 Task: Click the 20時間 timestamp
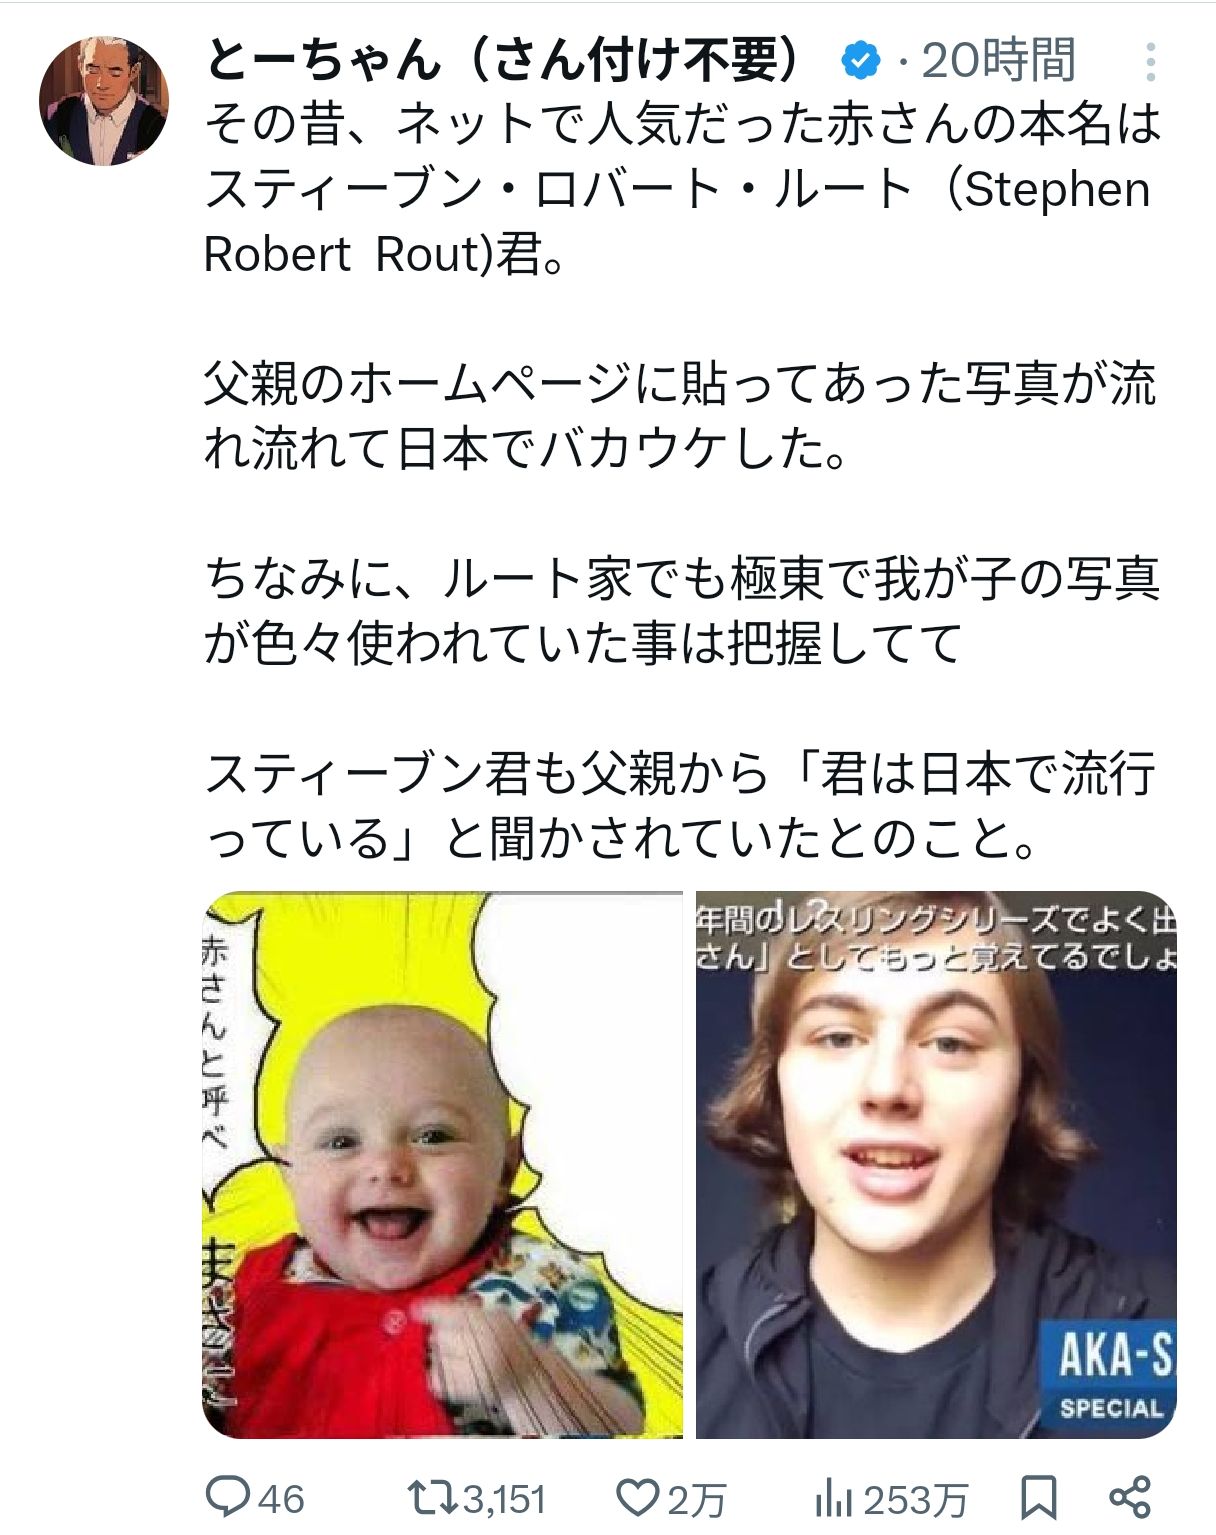tap(999, 61)
